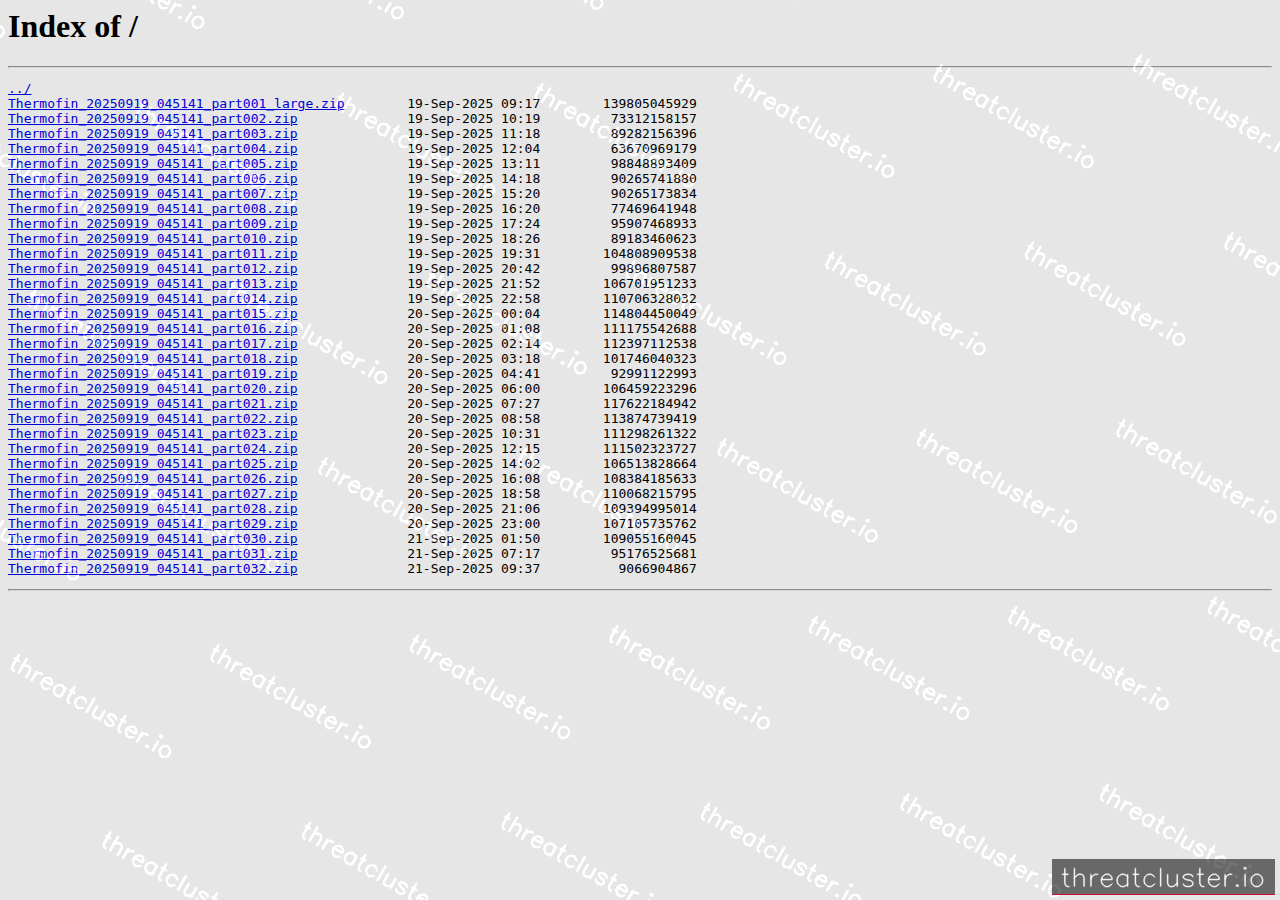
Task: Open the part011.zip link
Action: (153, 254)
